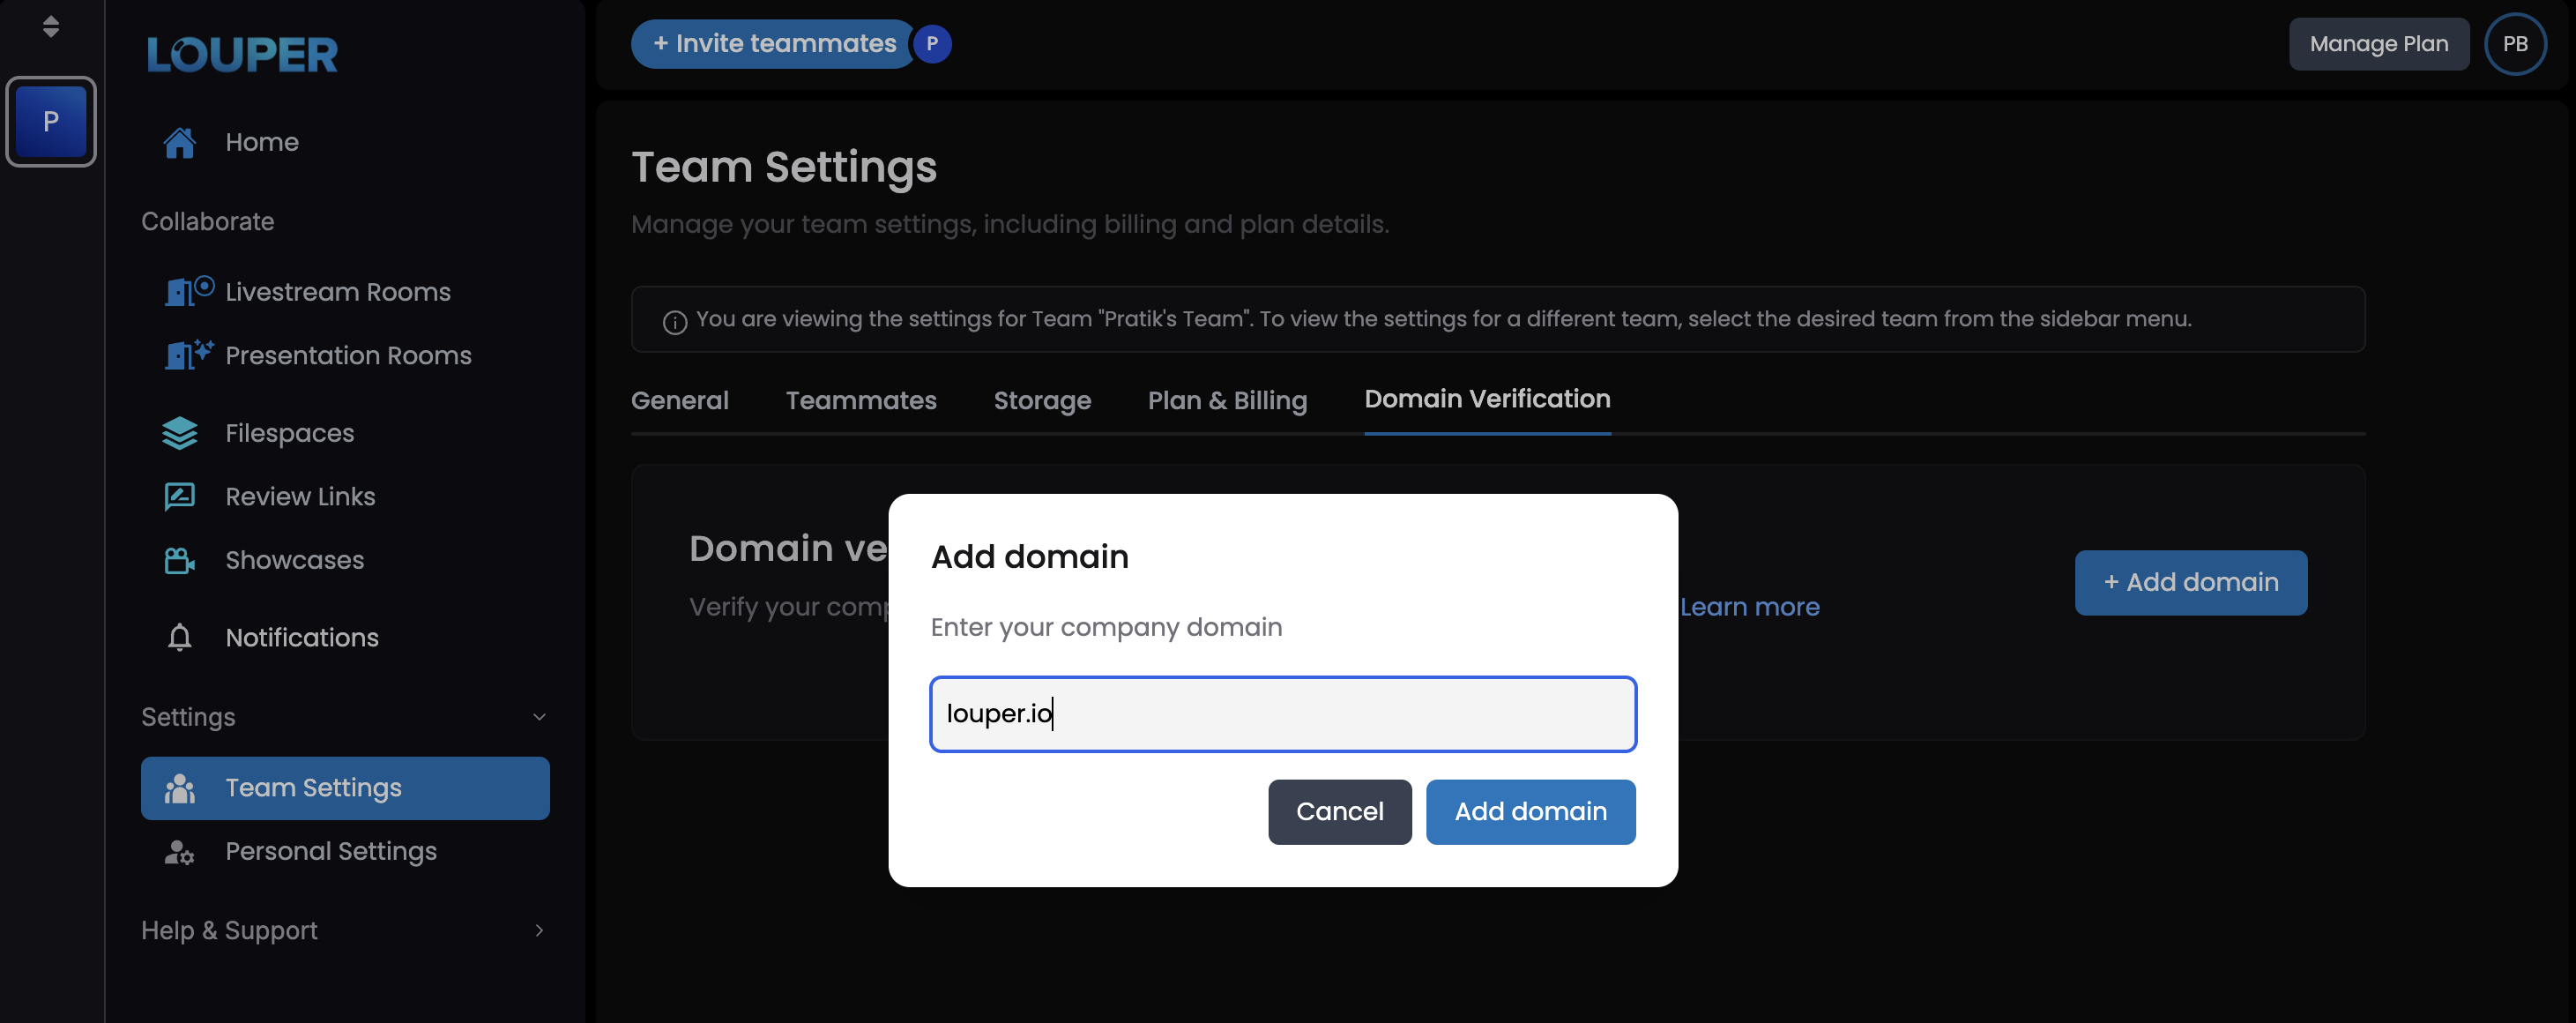Click the Showcases camera icon

[179, 560]
